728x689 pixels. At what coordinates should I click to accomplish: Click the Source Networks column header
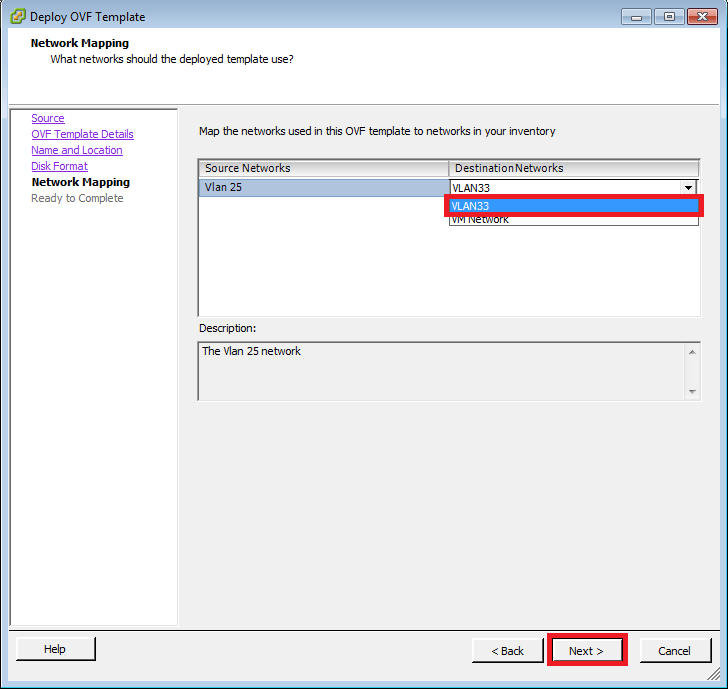pos(324,168)
